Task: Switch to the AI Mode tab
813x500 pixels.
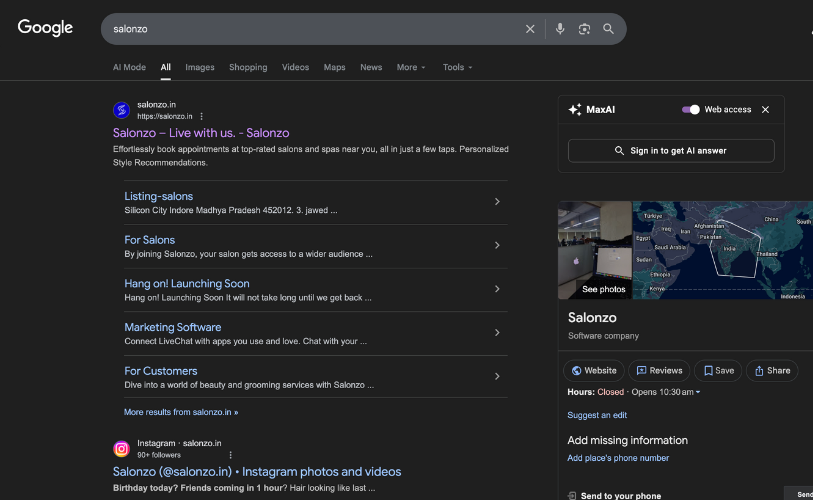Action: coord(129,68)
